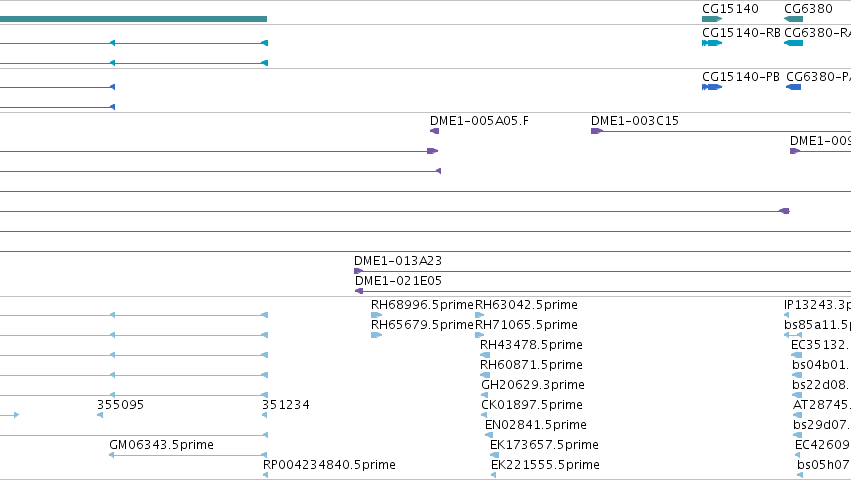The width and height of the screenshot is (851, 480).
Task: Open the GM06343.5prime feature label
Action: pyautogui.click(x=161, y=445)
